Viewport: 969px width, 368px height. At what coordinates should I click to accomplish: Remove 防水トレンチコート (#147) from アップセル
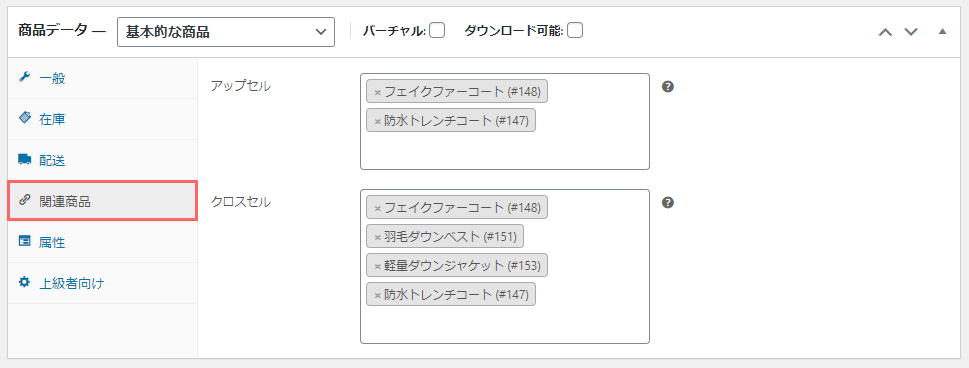[377, 122]
